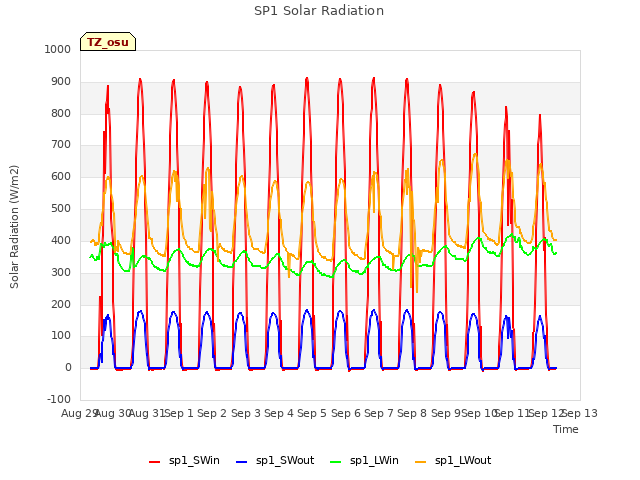Click the SP1 Solar Radiation chart title

pyautogui.click(x=319, y=11)
